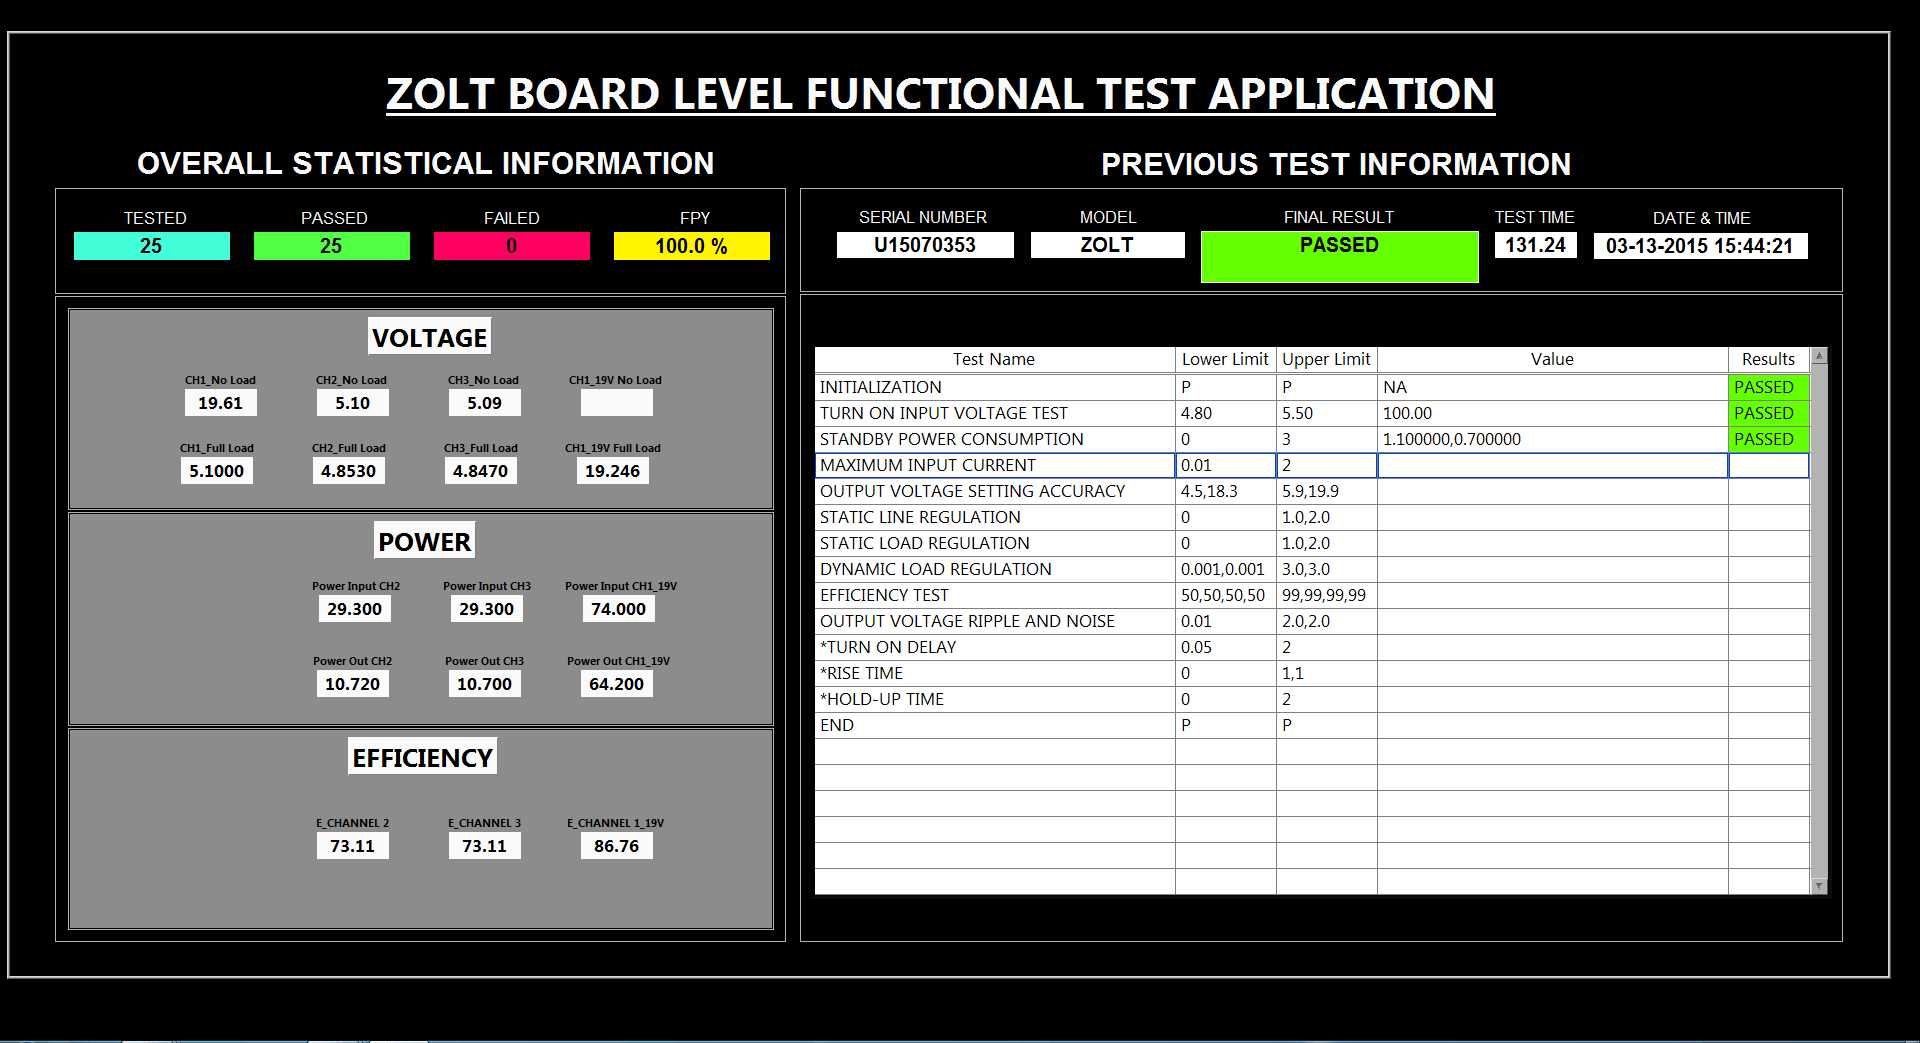
Task: Select the MAXIMUM INPUT CURRENT row
Action: point(1312,465)
